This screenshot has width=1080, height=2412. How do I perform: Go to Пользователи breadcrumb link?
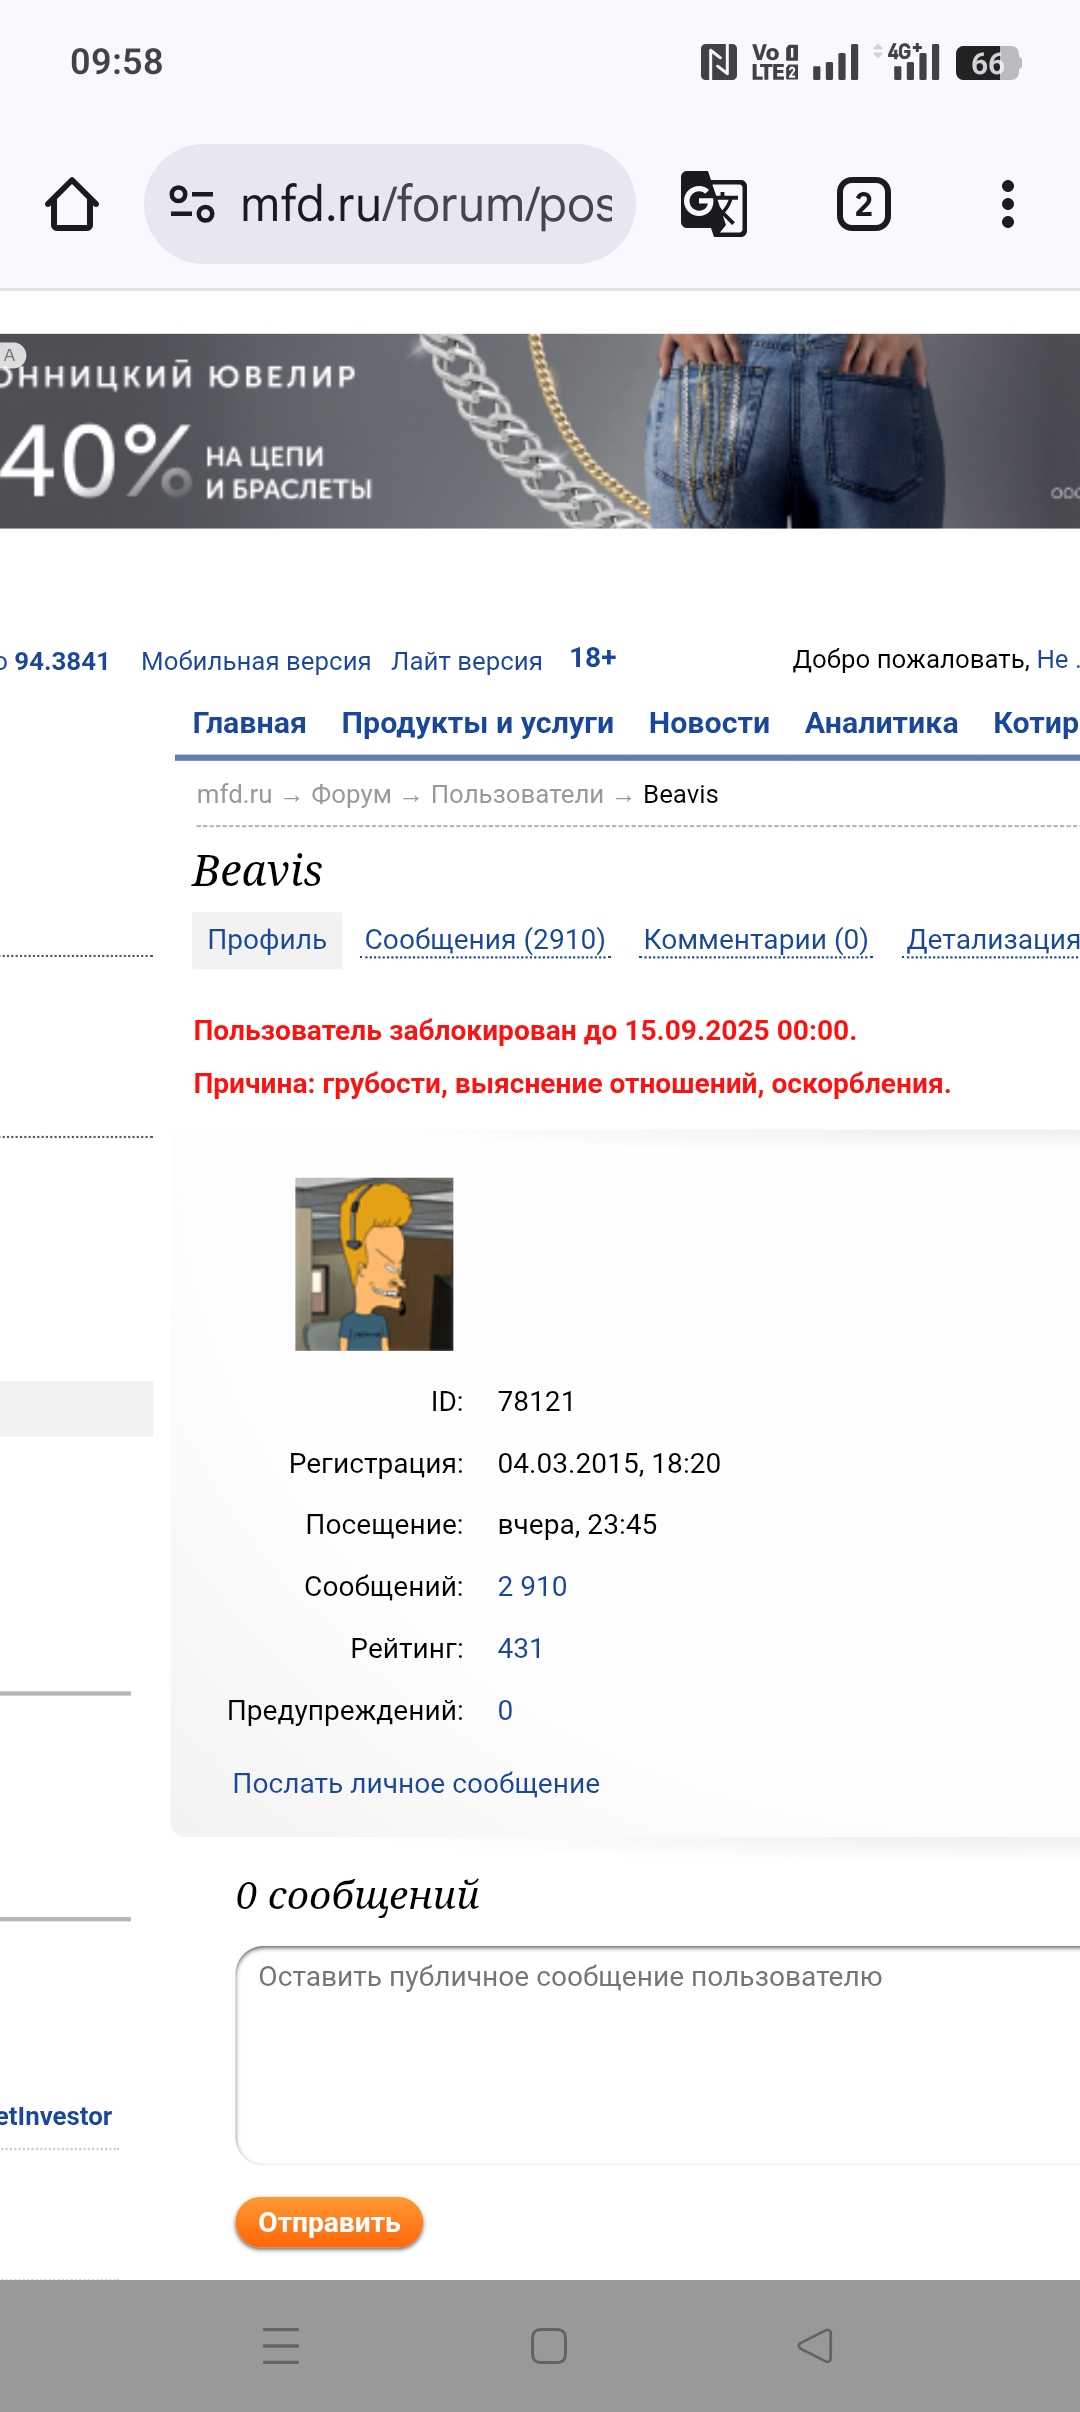click(517, 794)
